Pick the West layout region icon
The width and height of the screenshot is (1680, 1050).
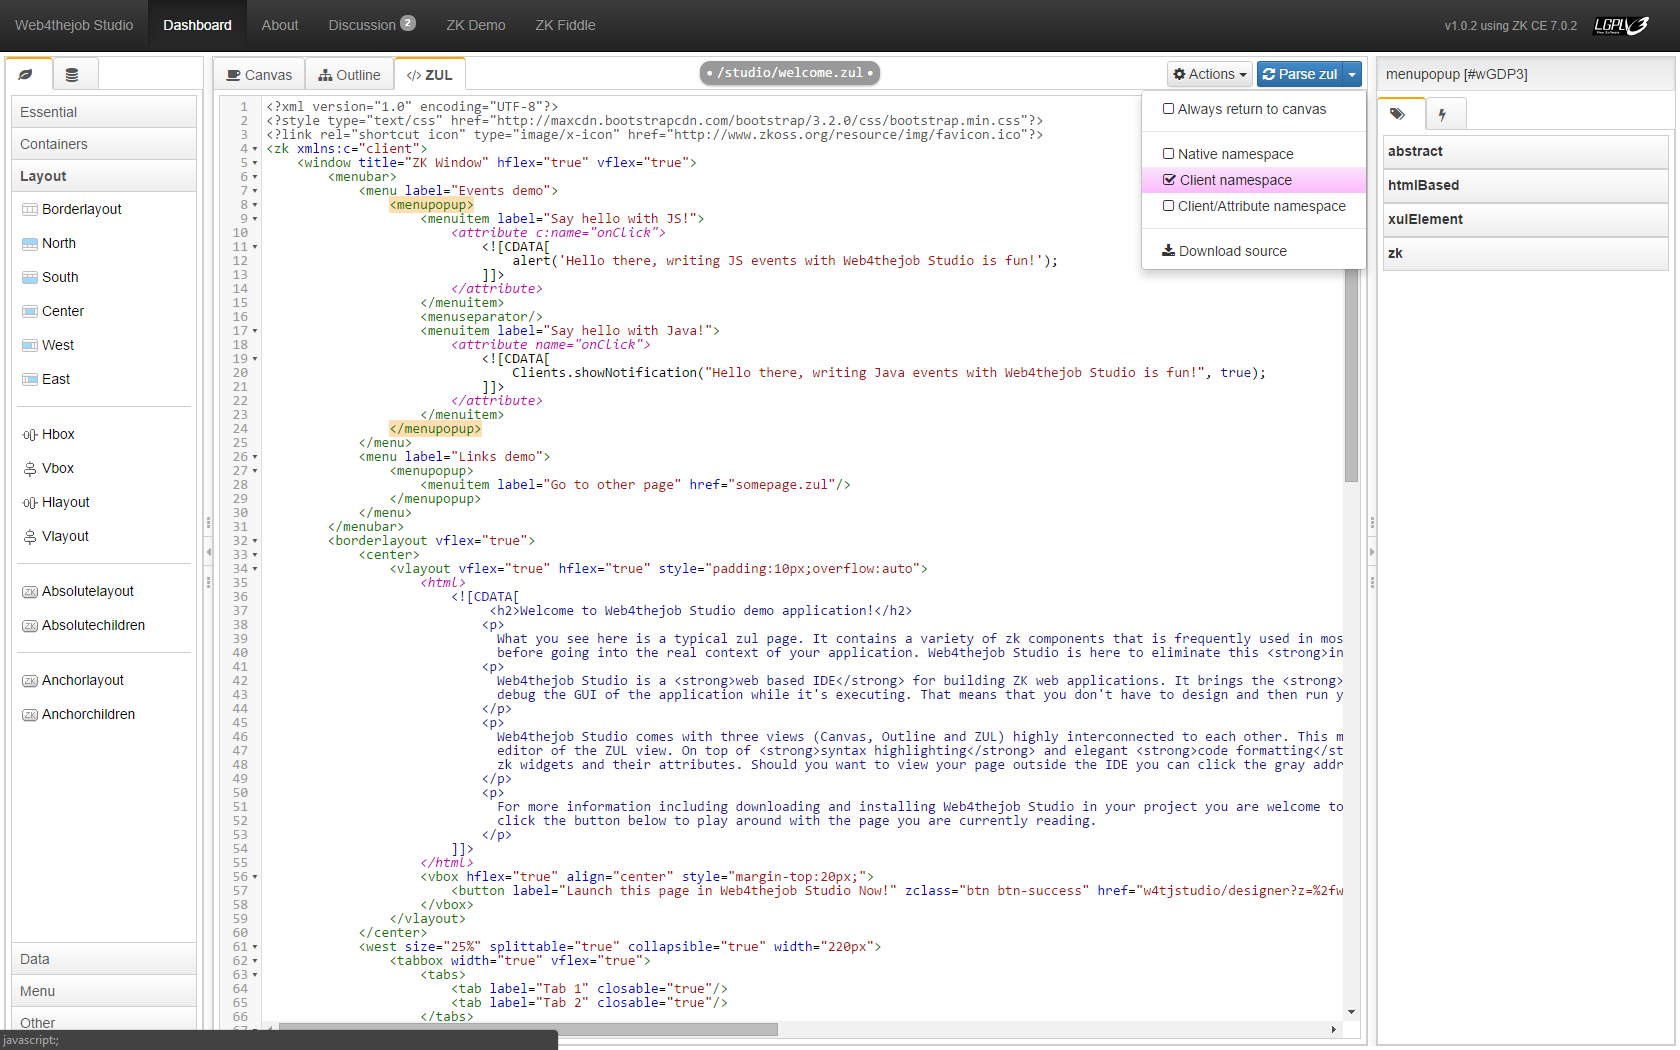(x=30, y=346)
